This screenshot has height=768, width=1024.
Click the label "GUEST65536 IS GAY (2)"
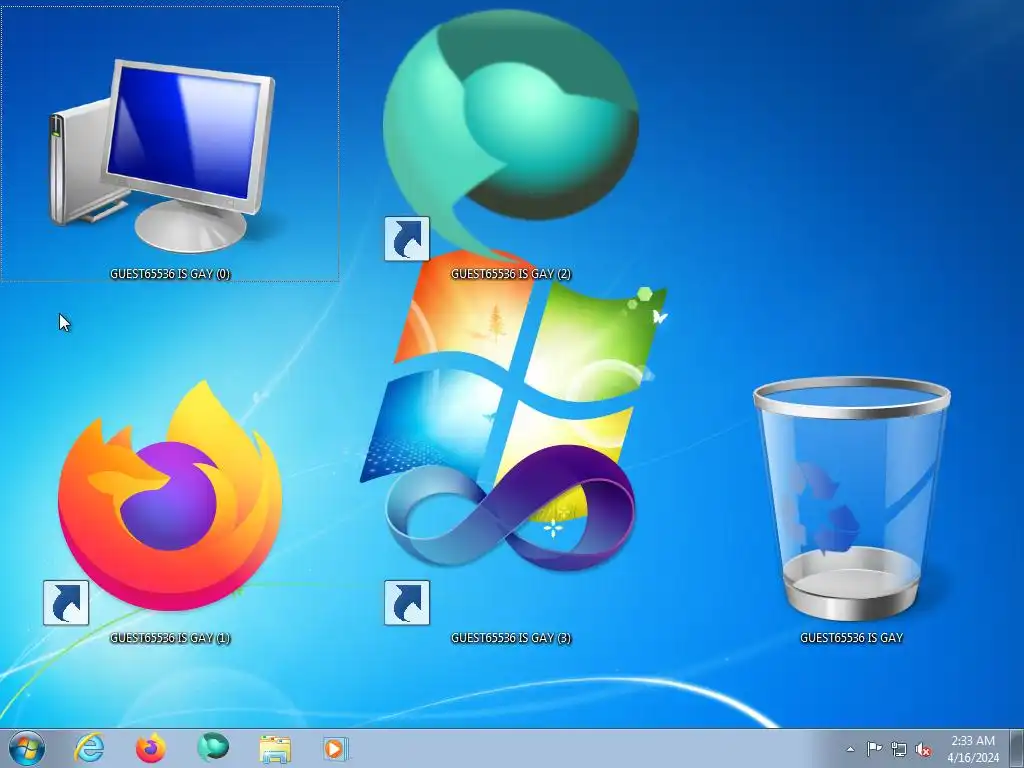tap(511, 274)
